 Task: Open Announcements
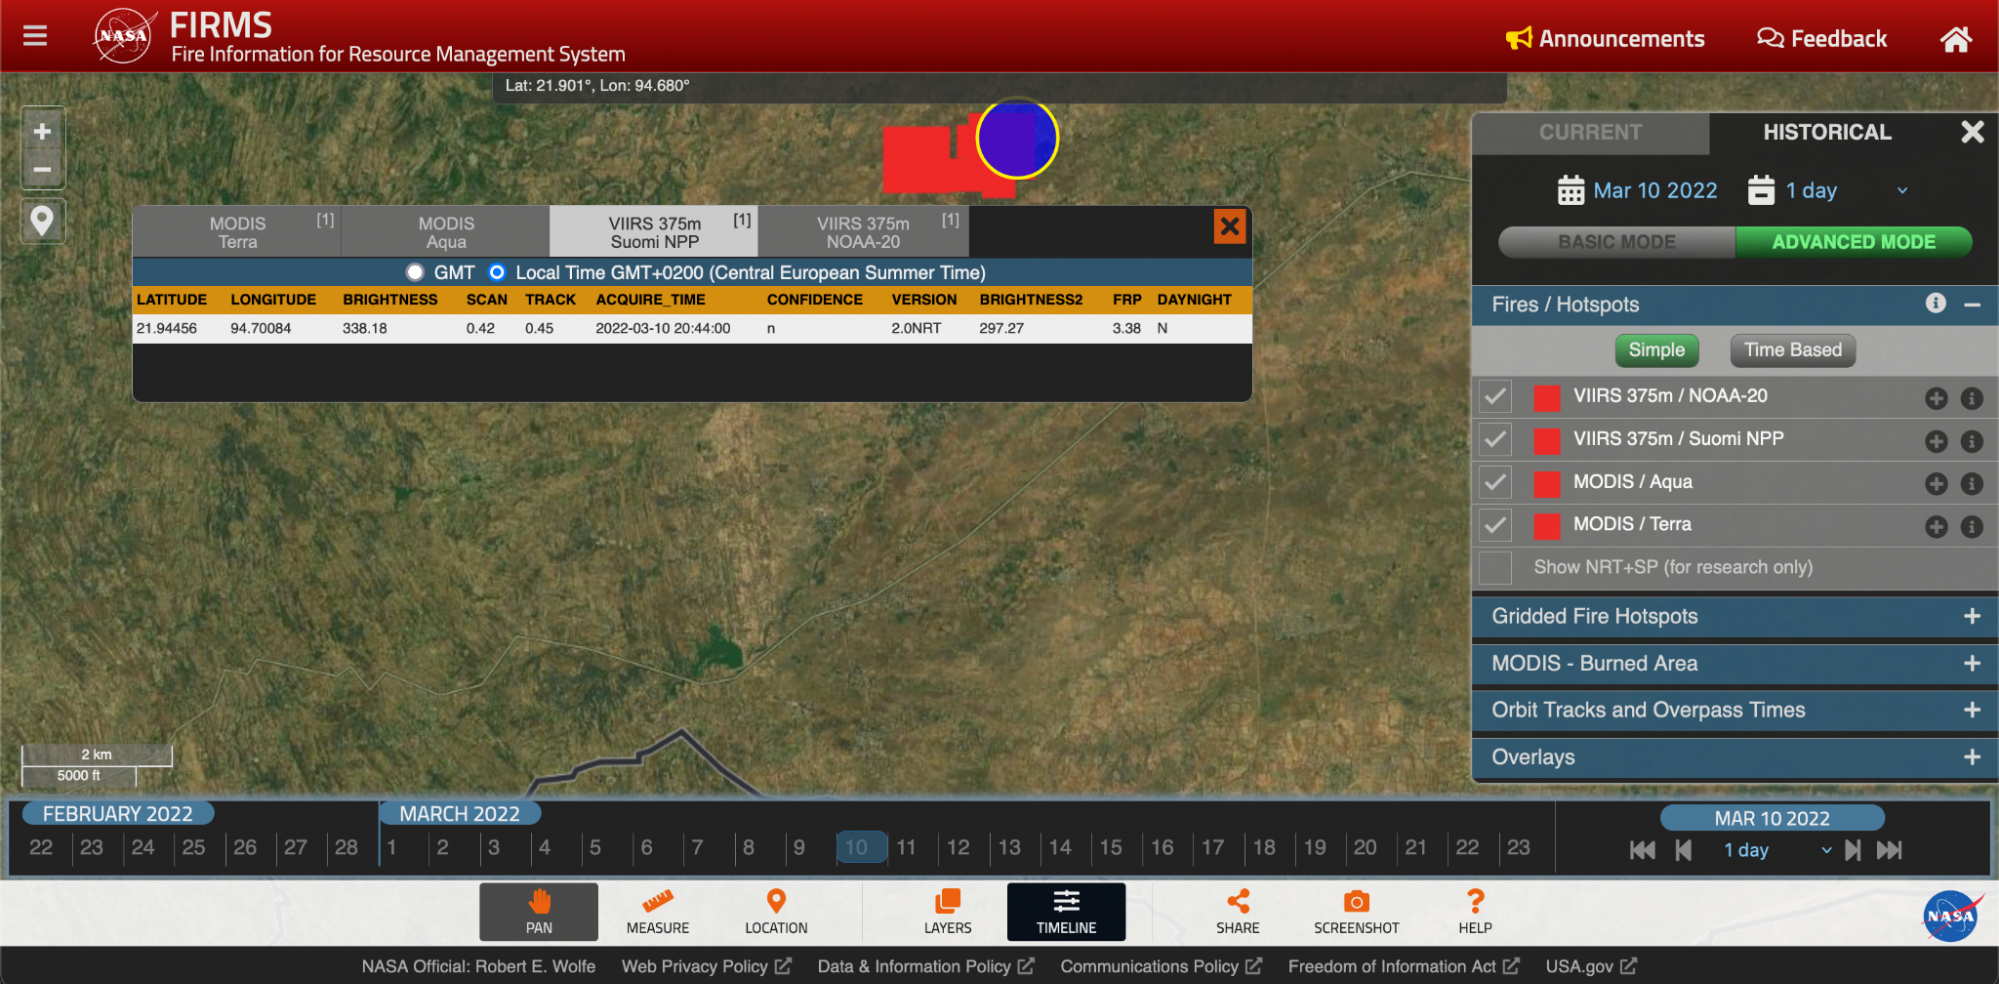tap(1605, 39)
